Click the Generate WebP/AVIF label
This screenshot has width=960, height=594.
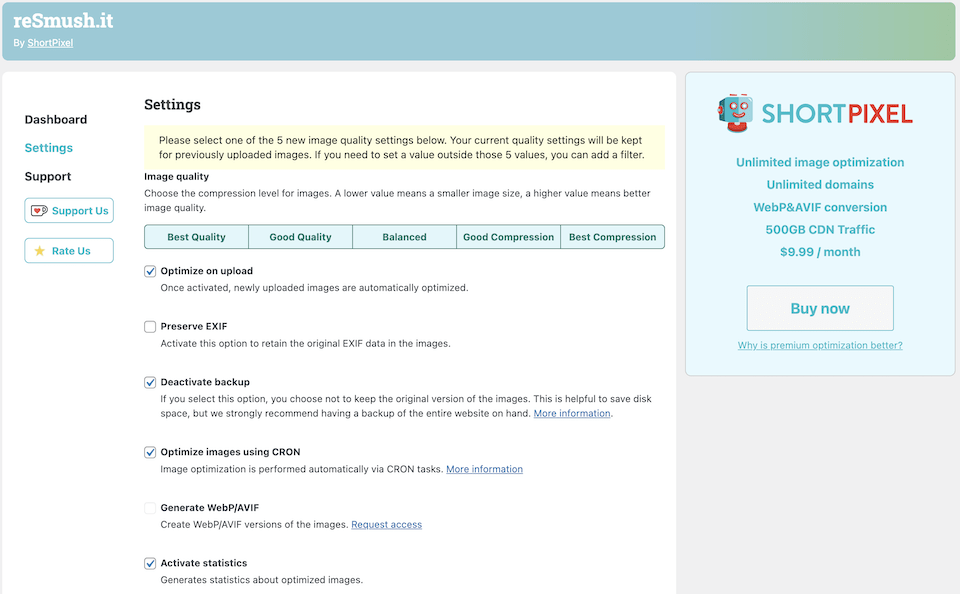click(209, 508)
